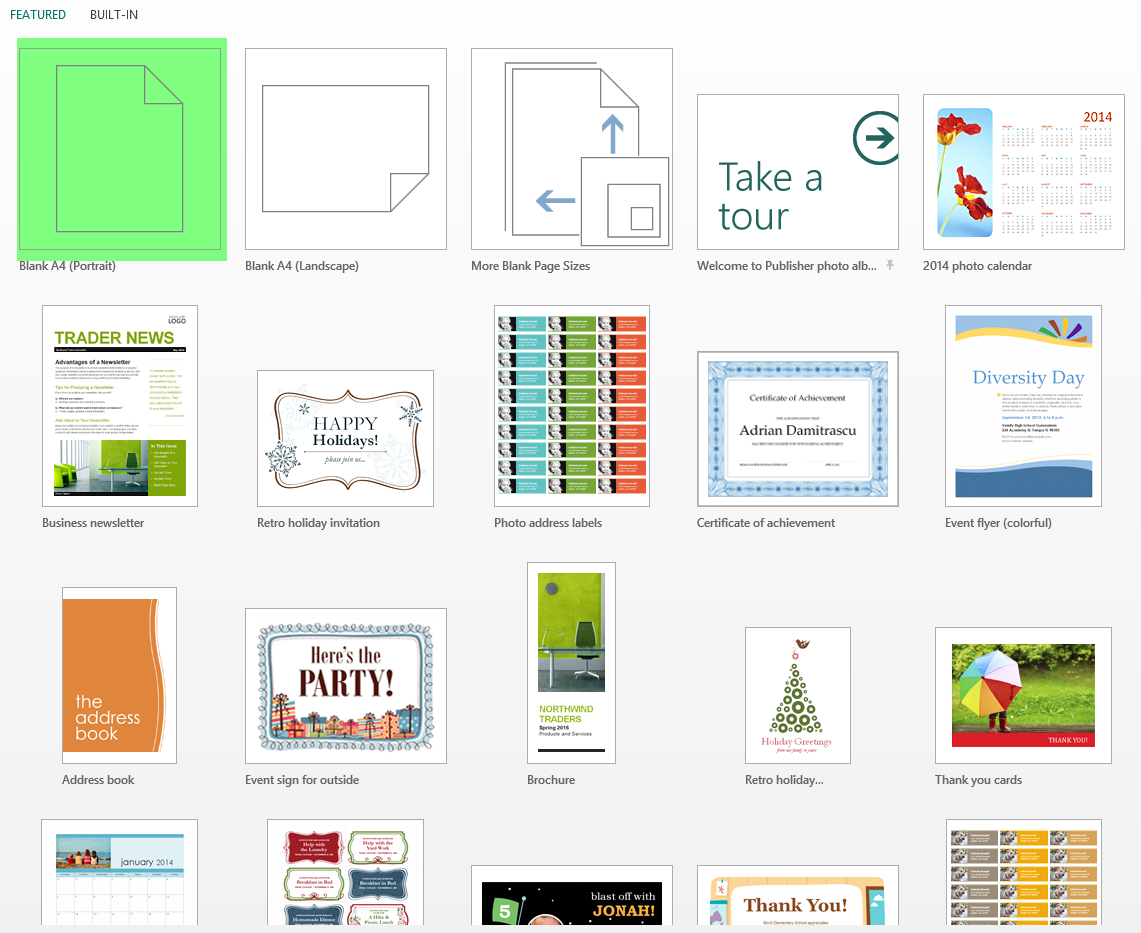Switch to the FEATURED tab
The image size is (1141, 933).
38,15
